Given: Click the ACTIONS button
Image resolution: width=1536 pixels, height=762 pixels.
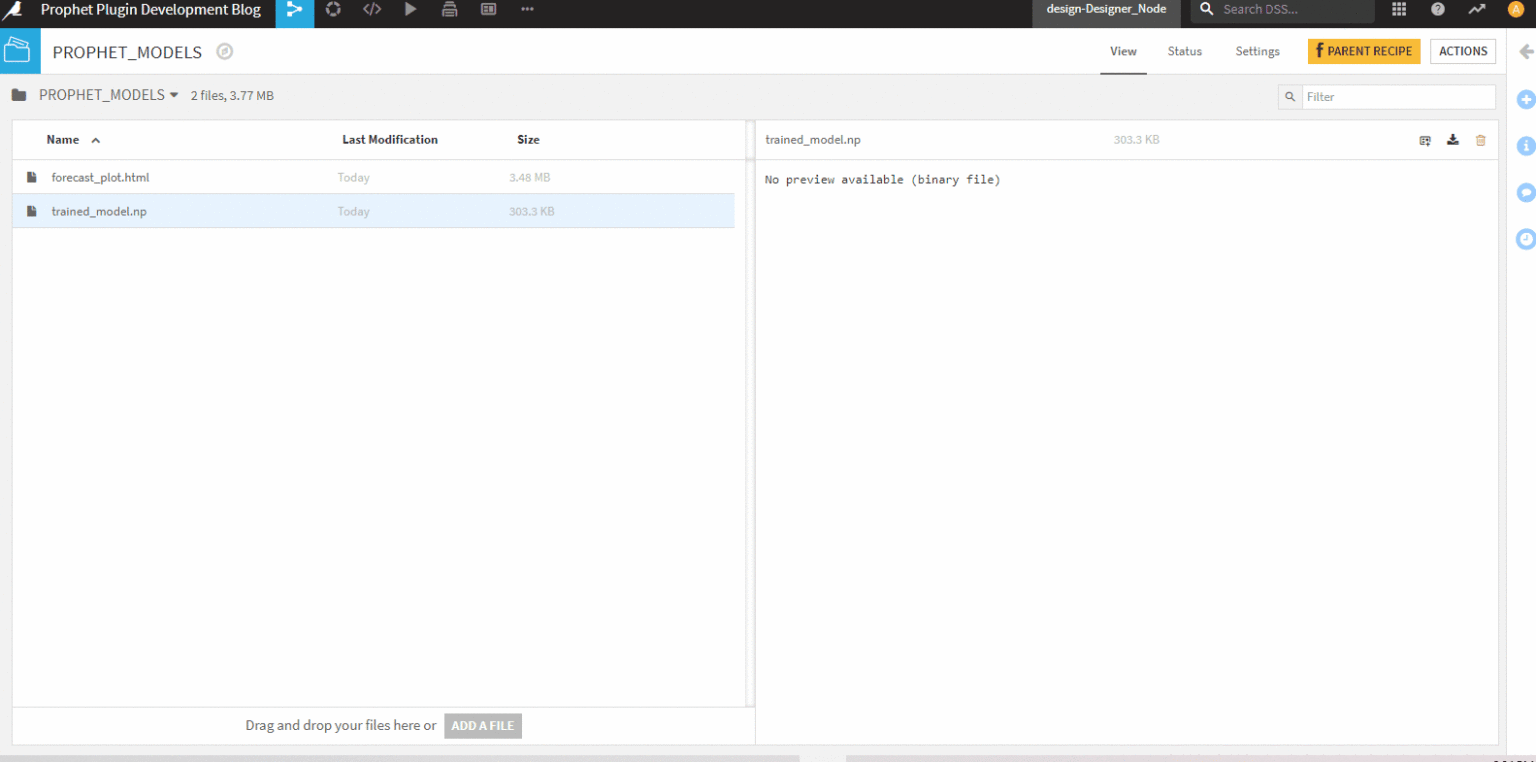Looking at the screenshot, I should [1462, 51].
